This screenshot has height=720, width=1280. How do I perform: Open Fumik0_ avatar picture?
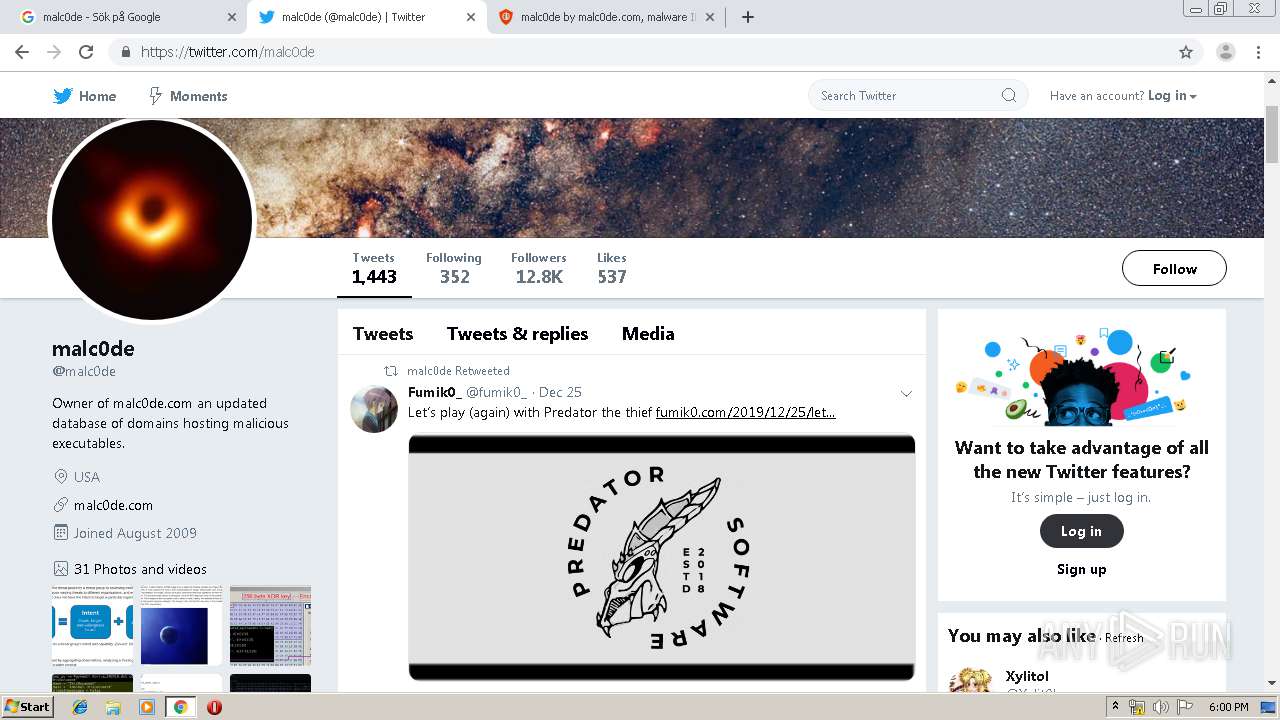coord(374,408)
